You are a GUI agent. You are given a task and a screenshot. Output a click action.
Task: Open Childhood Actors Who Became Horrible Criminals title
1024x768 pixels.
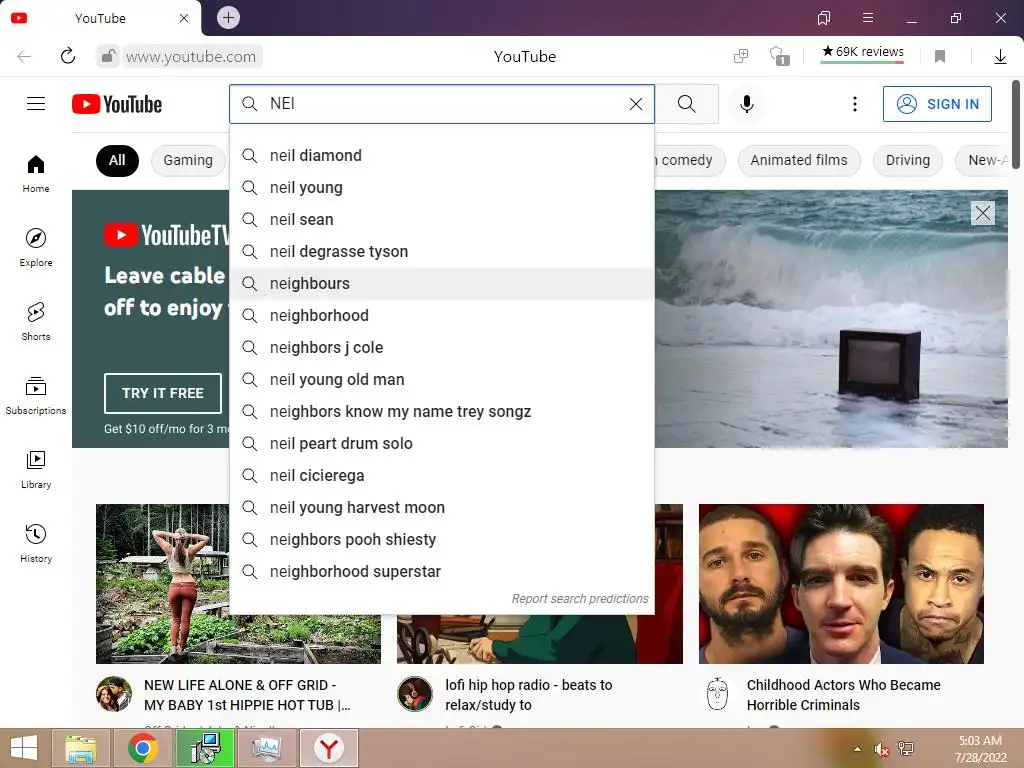(843, 695)
